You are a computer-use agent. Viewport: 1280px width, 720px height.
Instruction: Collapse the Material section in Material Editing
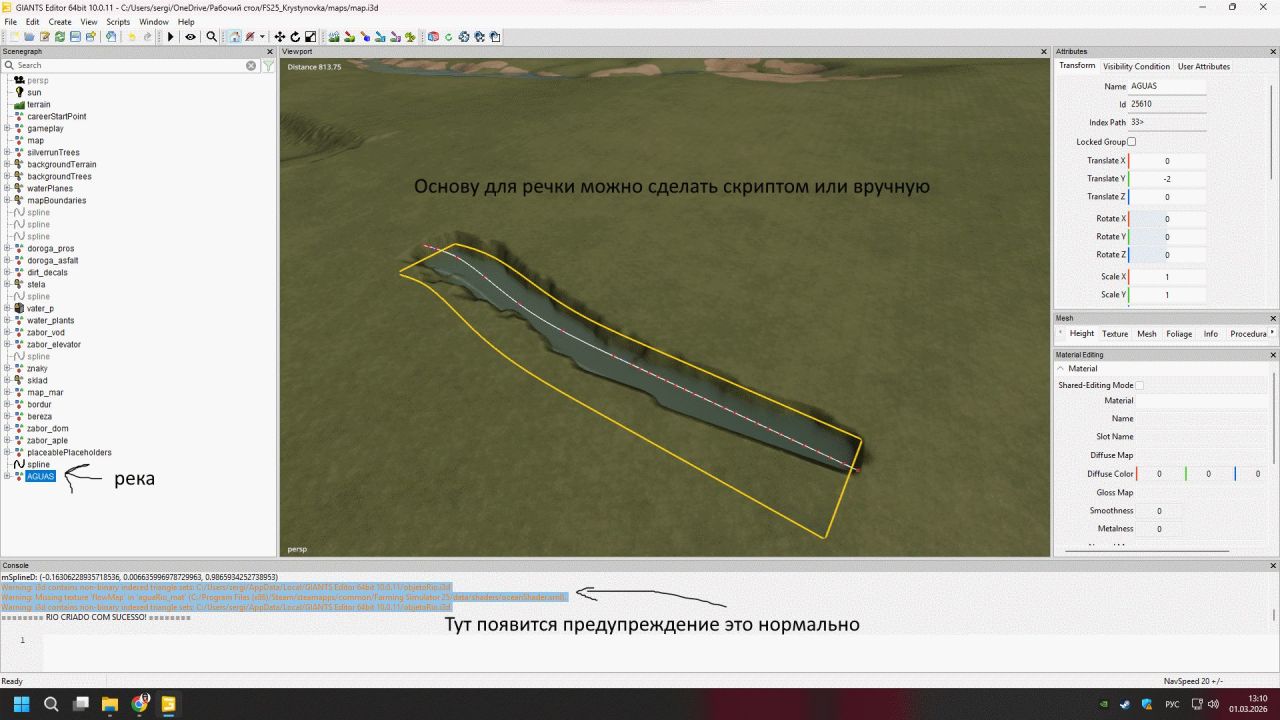pos(1061,368)
